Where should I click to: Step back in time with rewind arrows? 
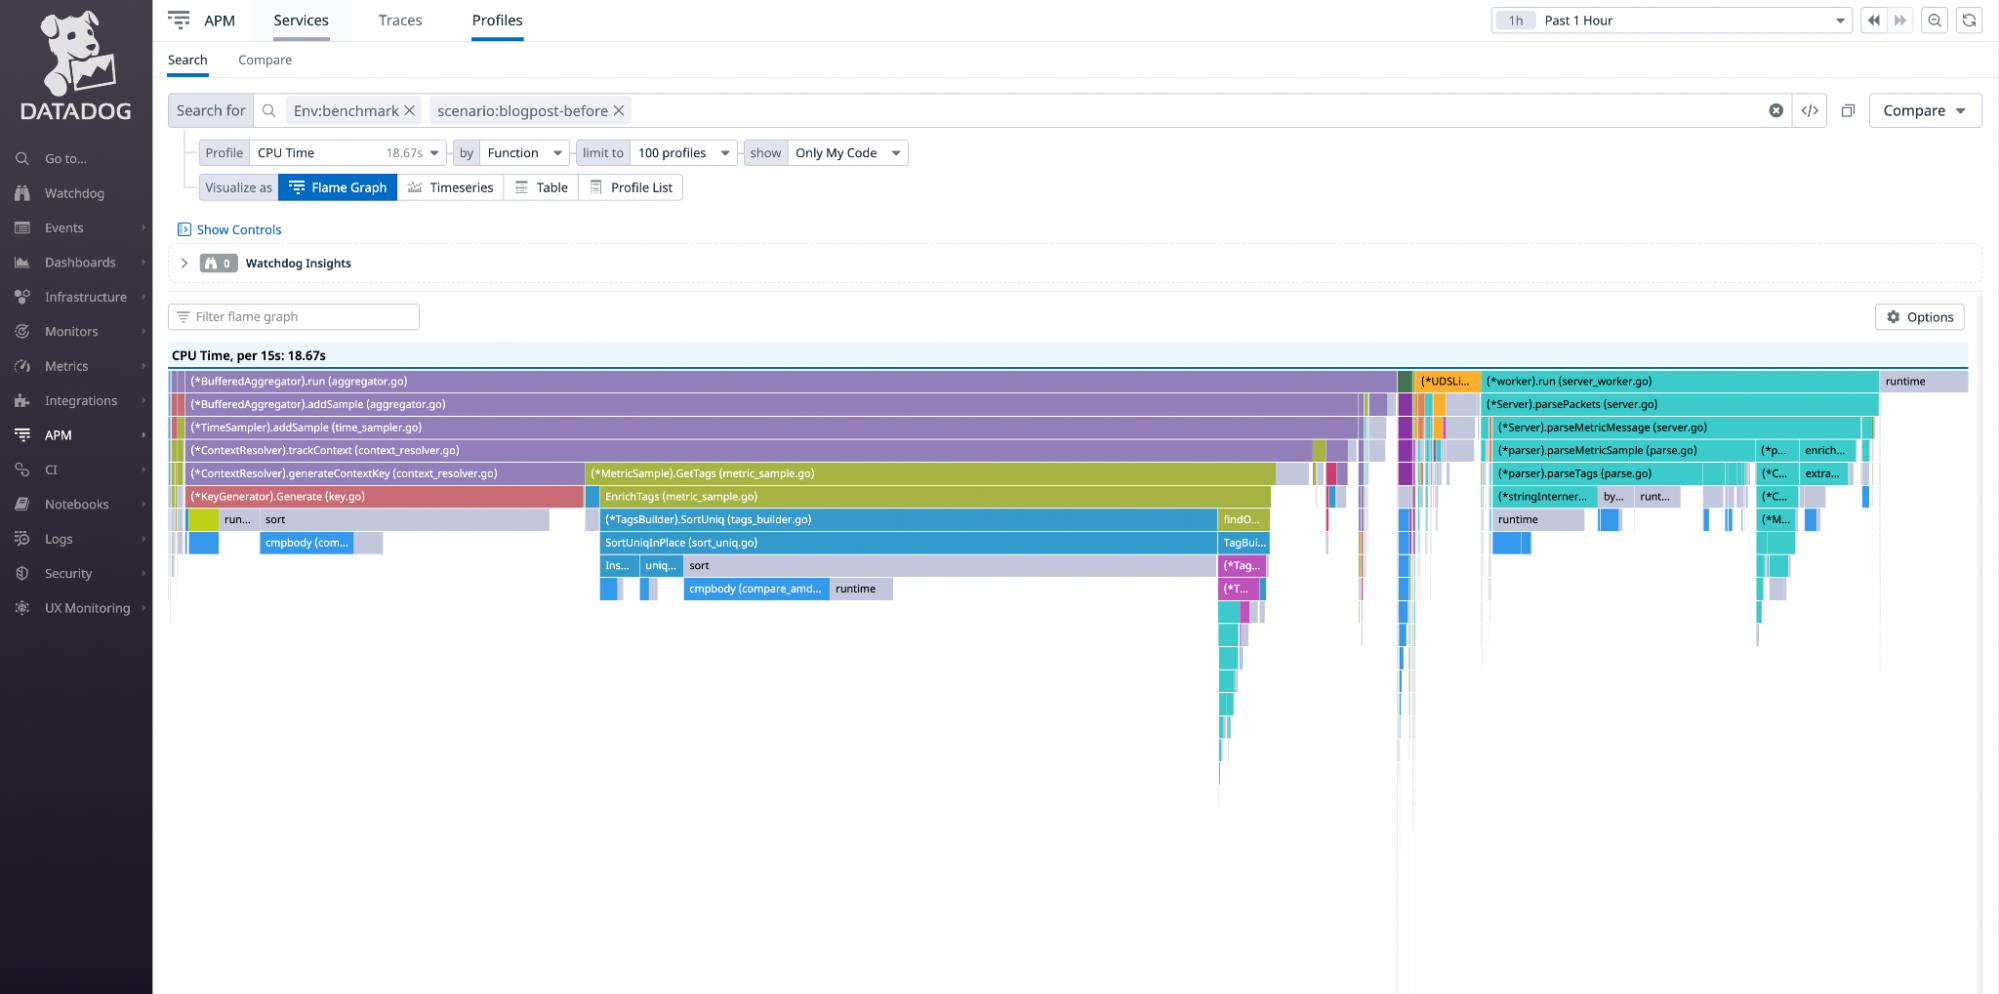click(1872, 19)
